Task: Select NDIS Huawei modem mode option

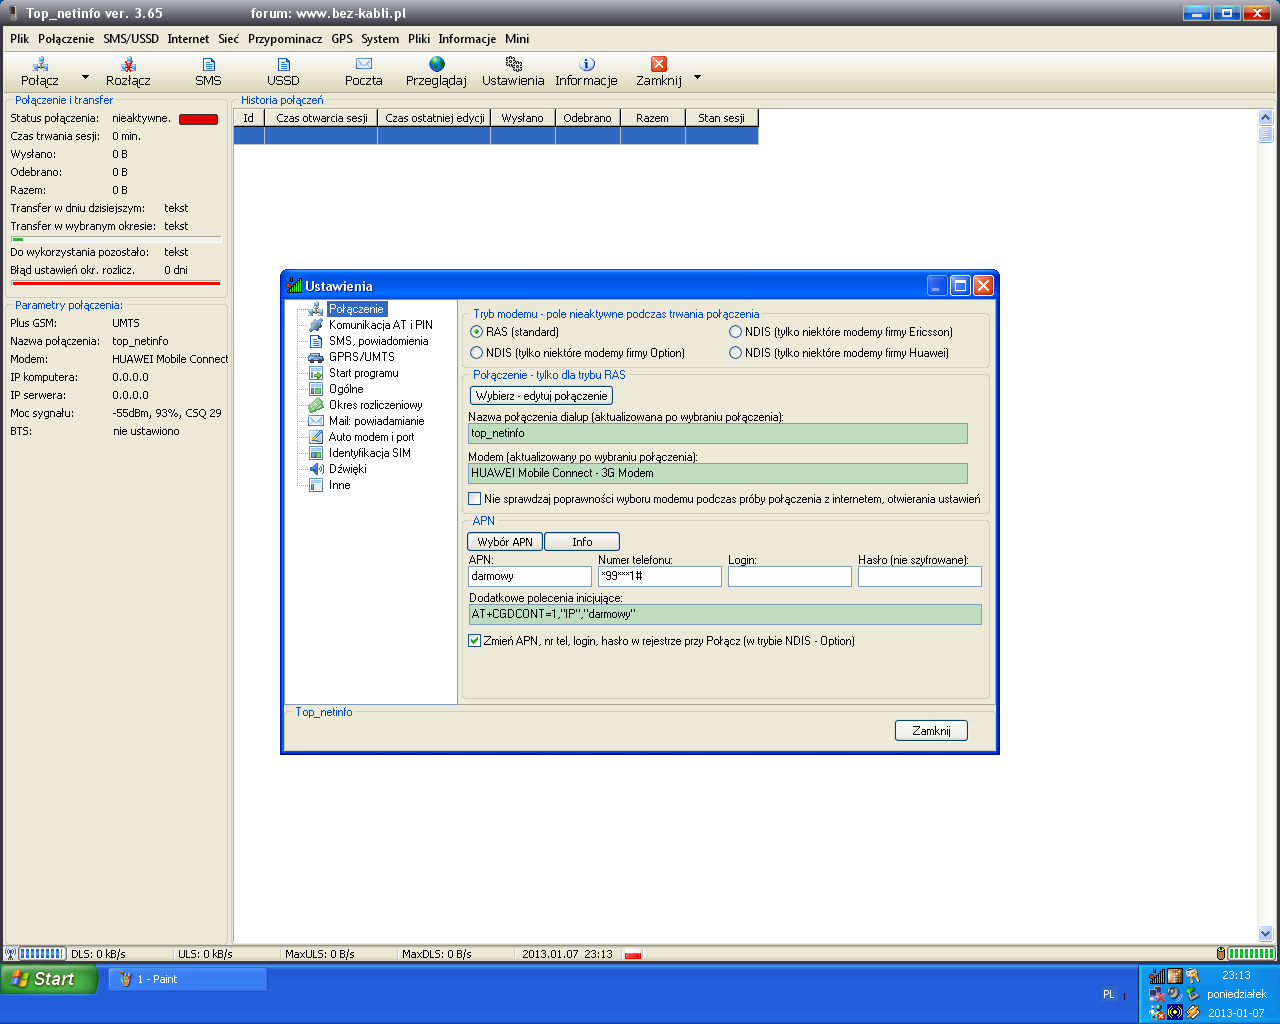Action: [x=736, y=353]
